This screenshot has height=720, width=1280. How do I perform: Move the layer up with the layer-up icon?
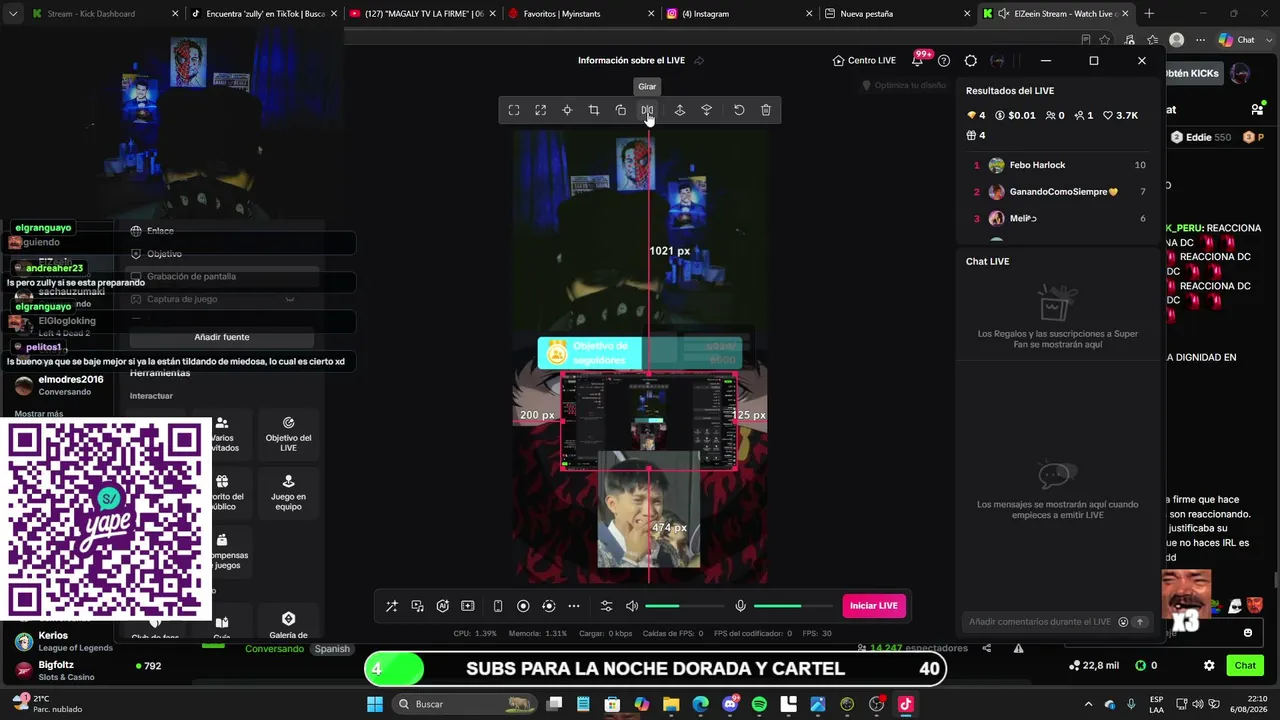pyautogui.click(x=680, y=110)
